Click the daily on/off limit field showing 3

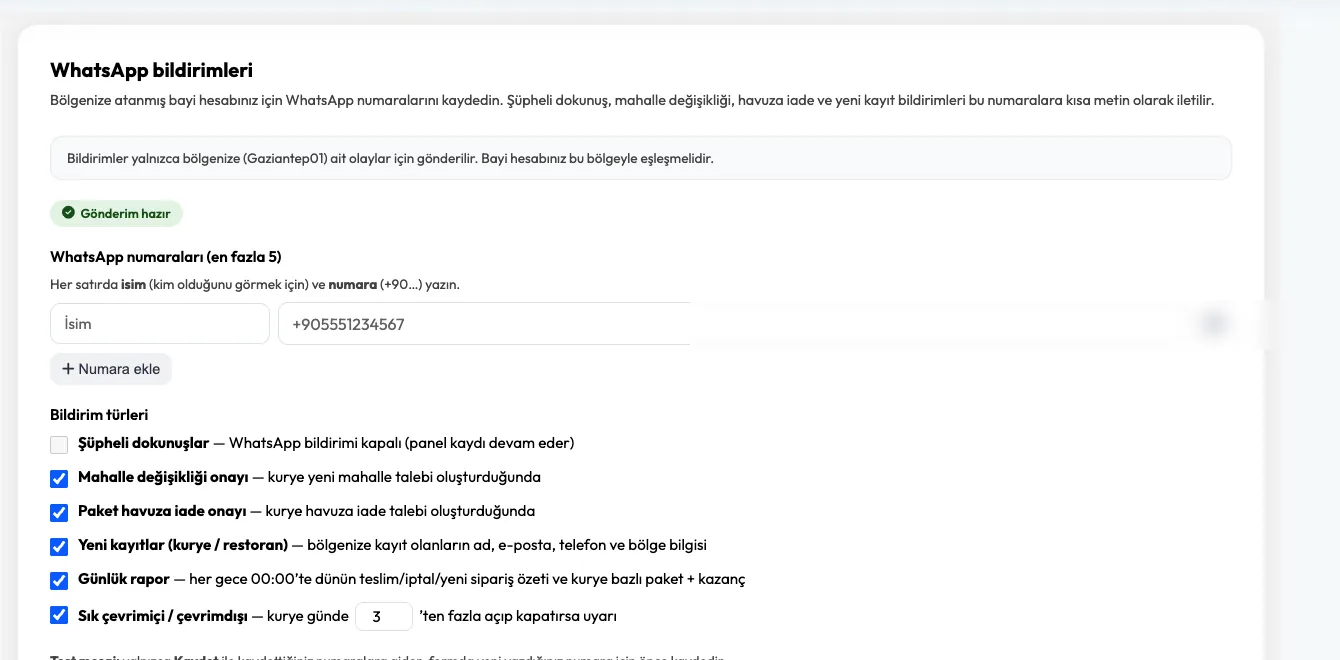pos(384,617)
